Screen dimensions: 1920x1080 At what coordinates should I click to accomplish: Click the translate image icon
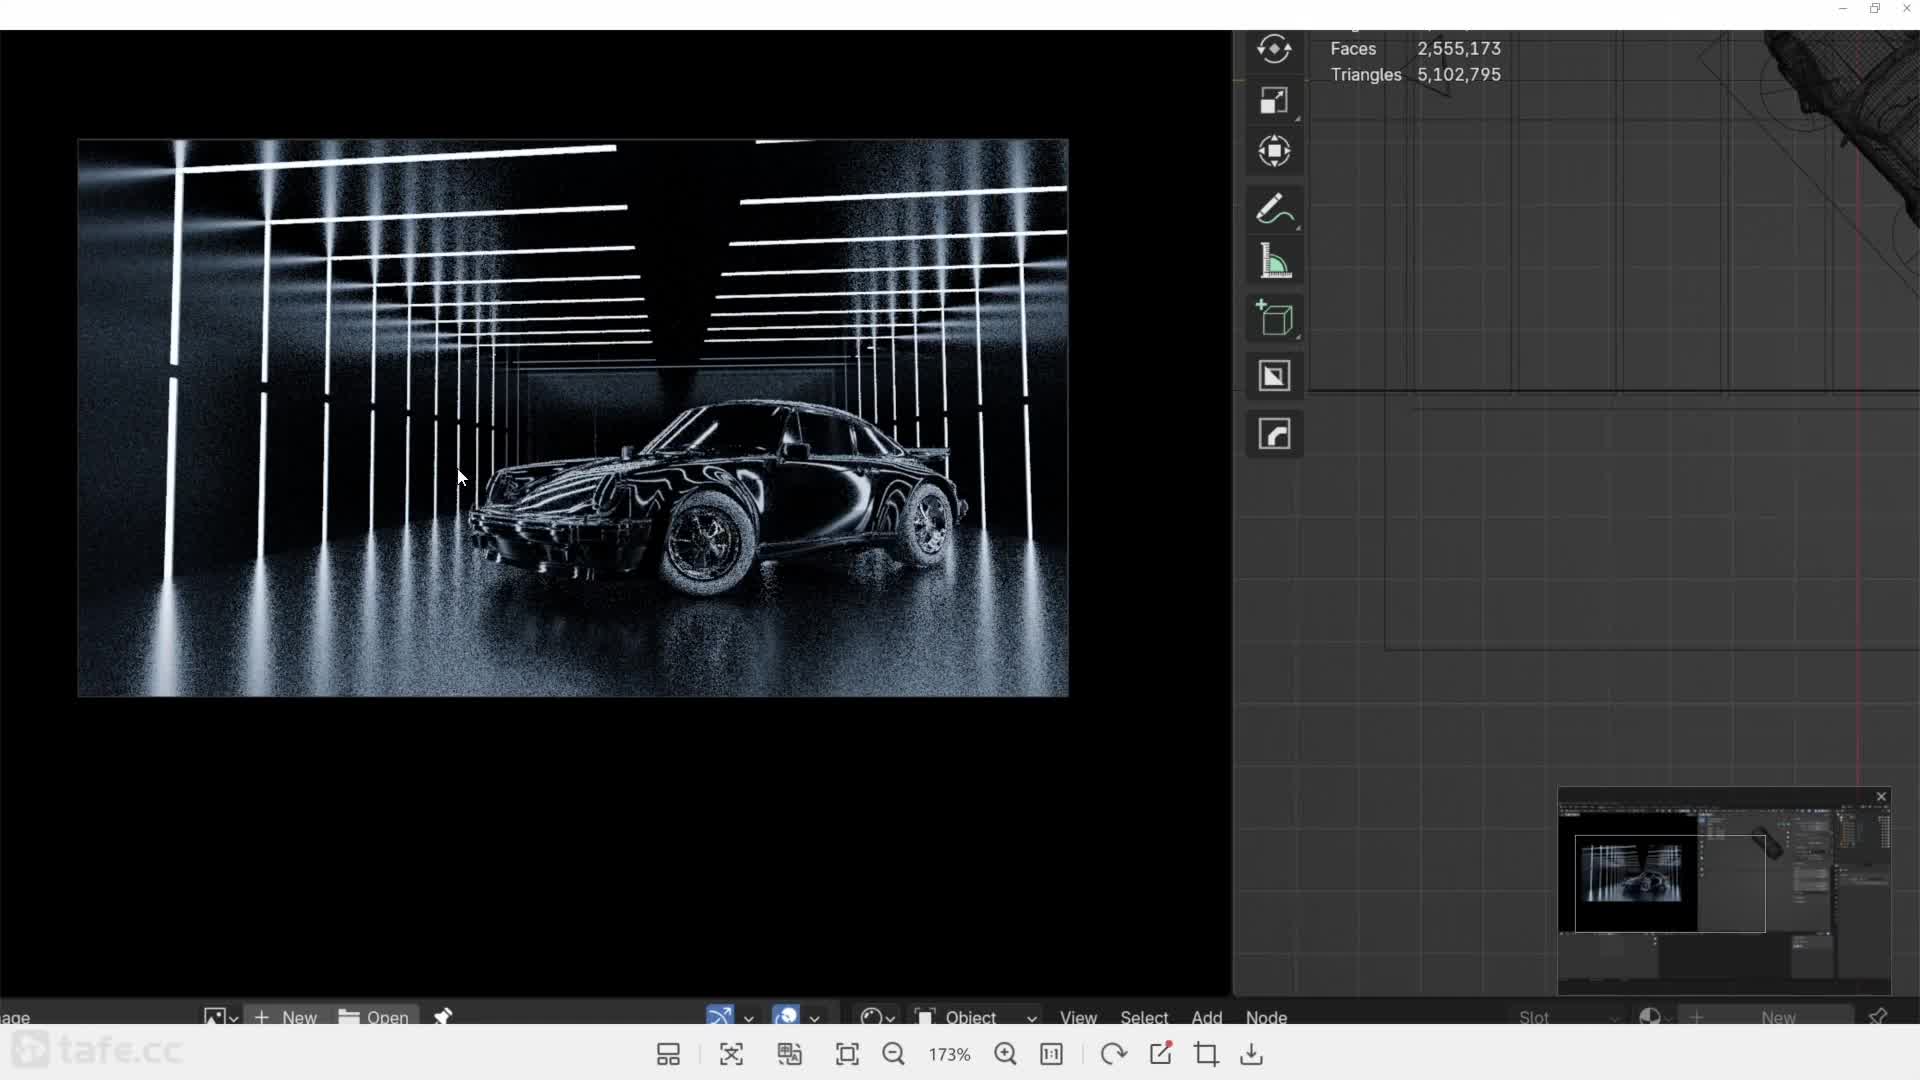(x=790, y=1054)
